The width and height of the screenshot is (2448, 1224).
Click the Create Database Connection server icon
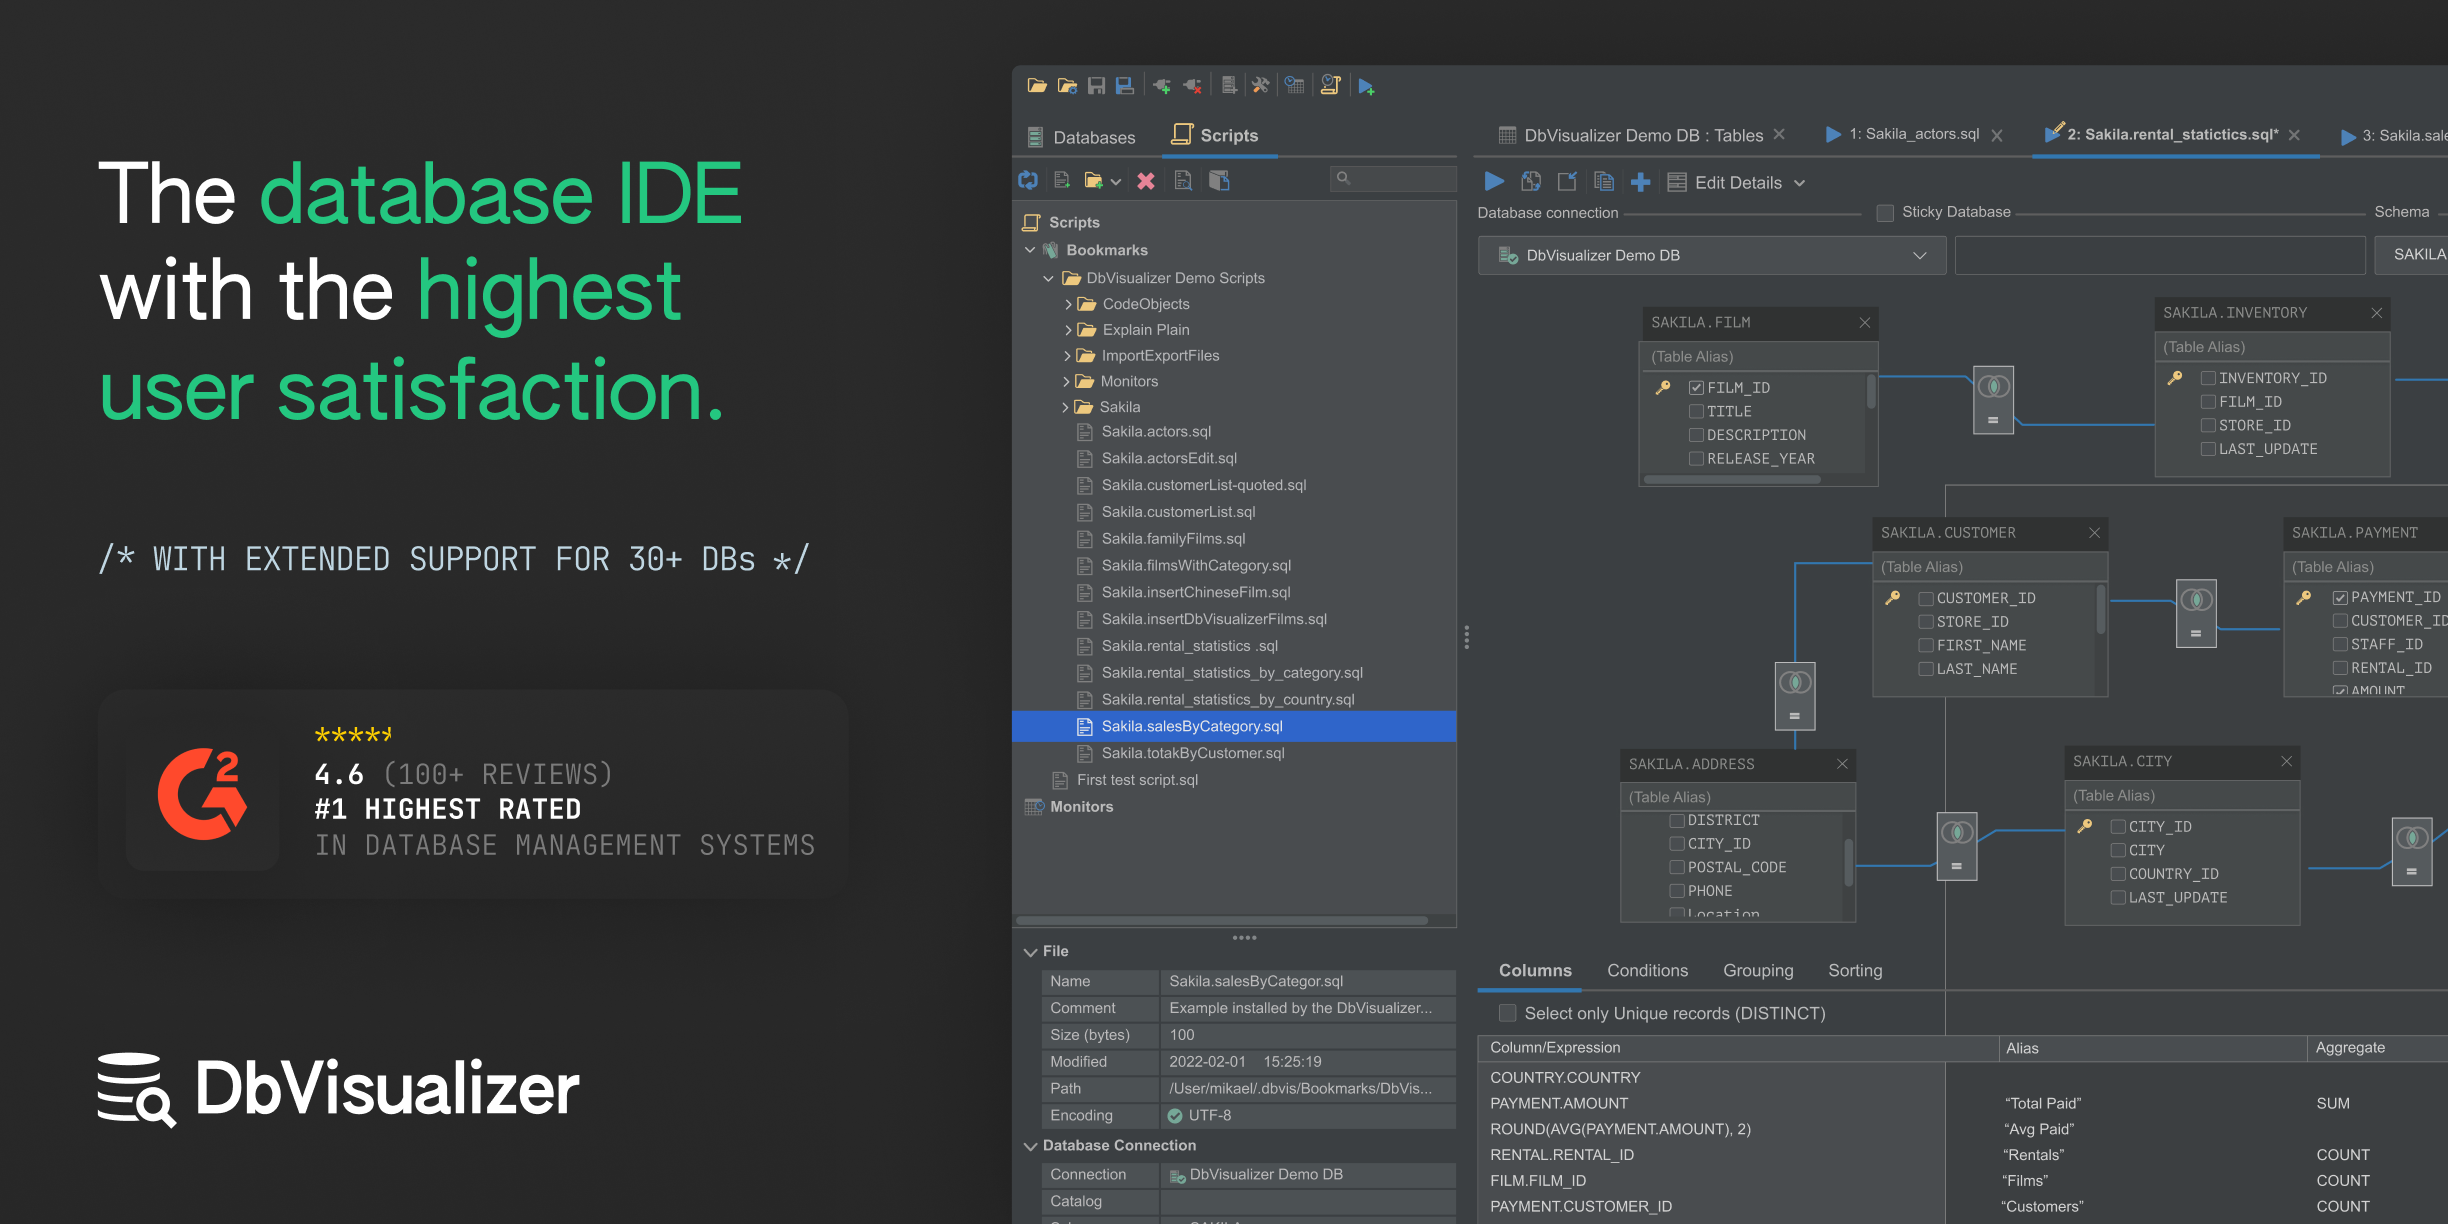pyautogui.click(x=1229, y=86)
